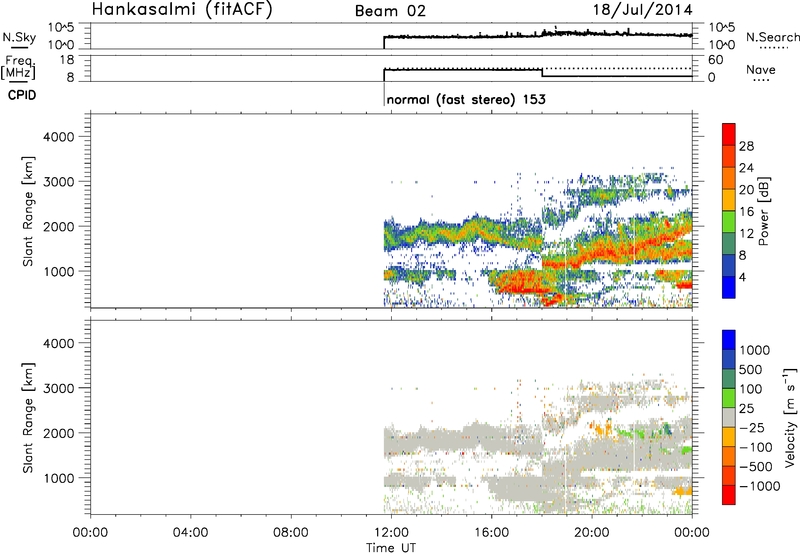Click the 4 label on Power colorbar

coord(742,277)
